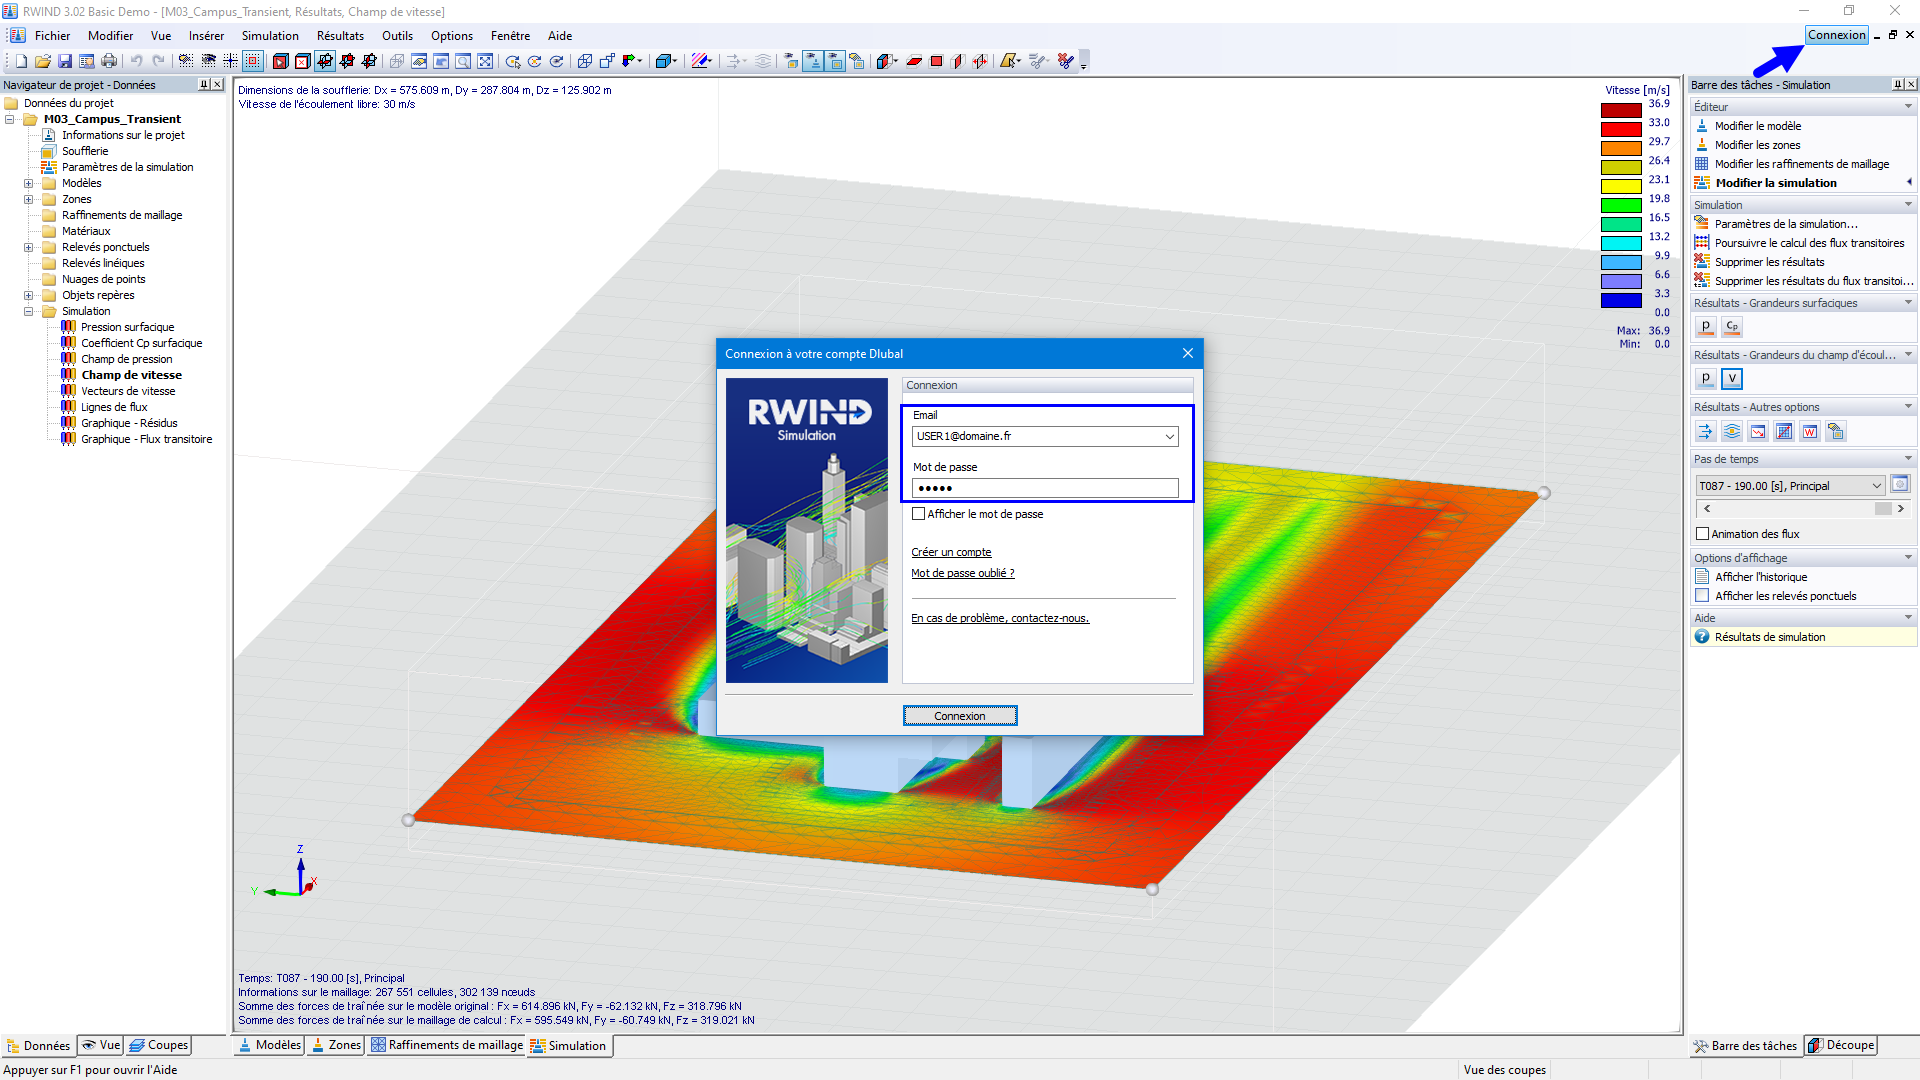Select Lignes de flux in tree

114,408
